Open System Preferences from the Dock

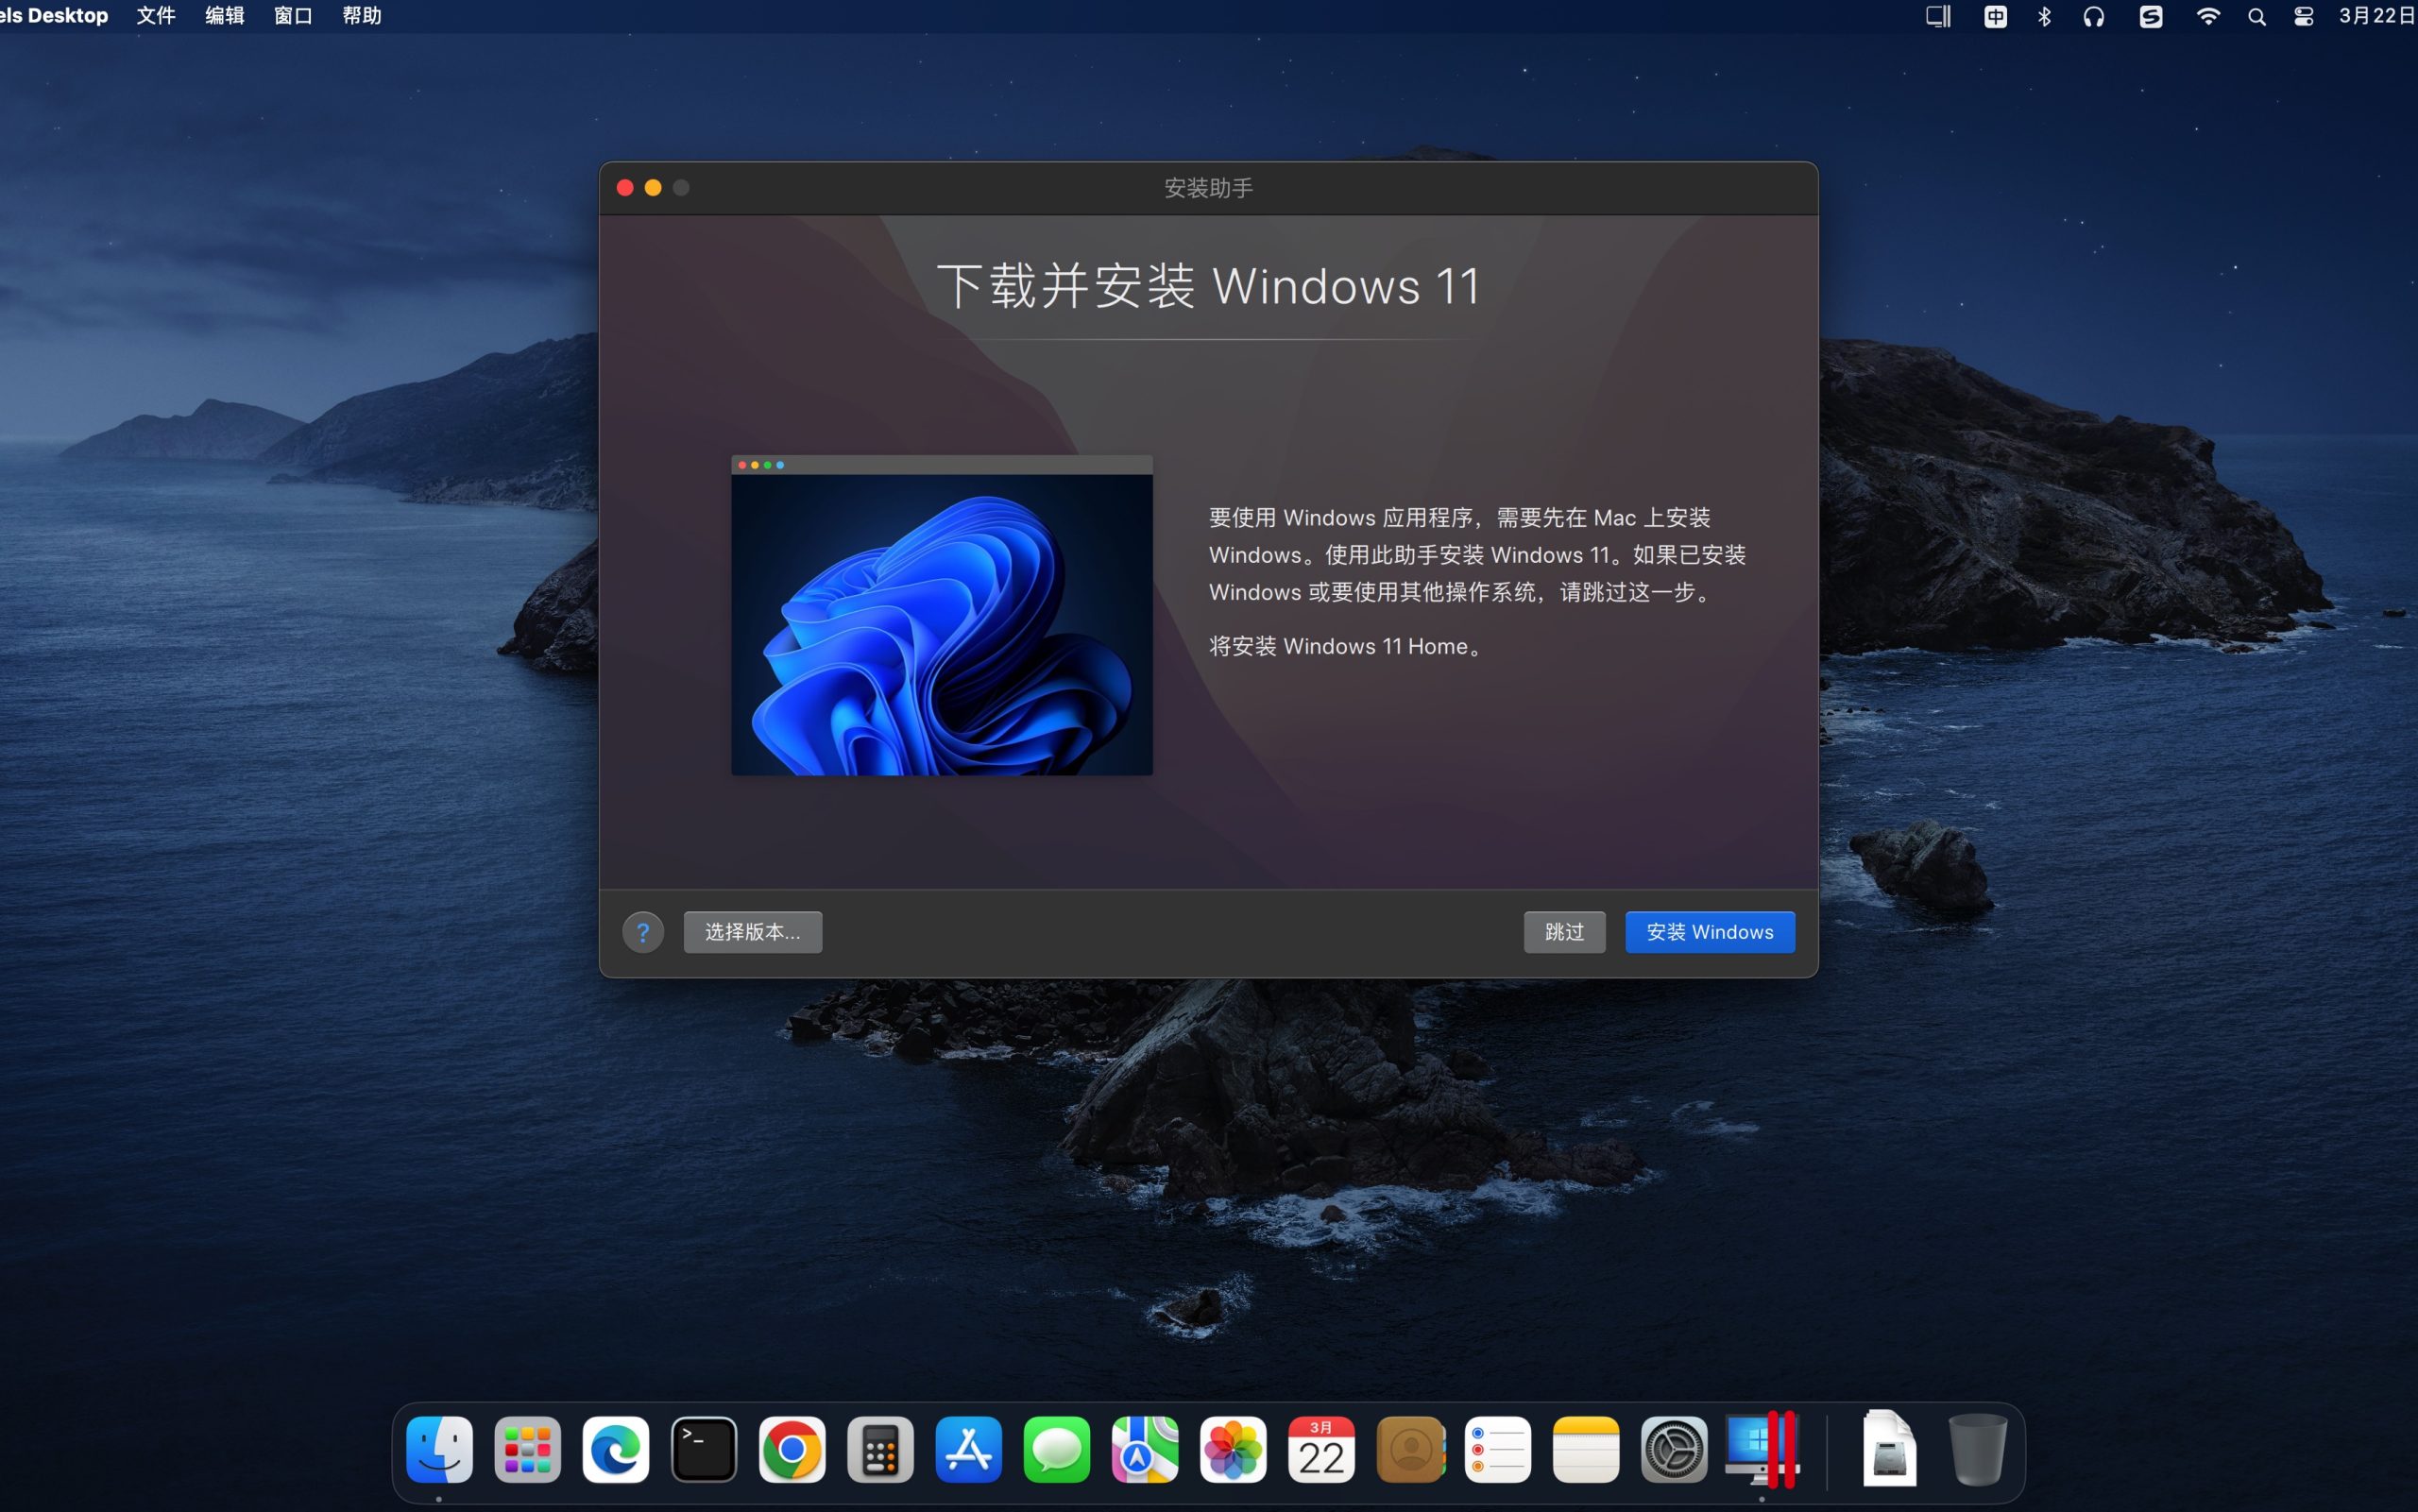tap(1675, 1448)
